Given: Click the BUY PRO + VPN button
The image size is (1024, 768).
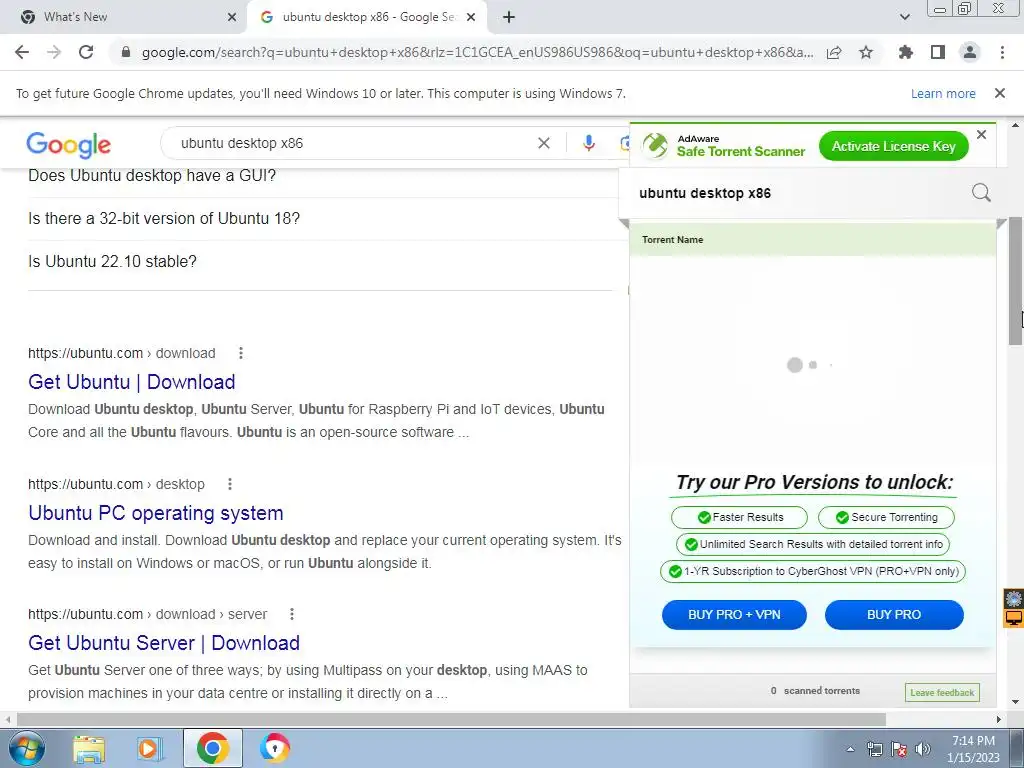Looking at the screenshot, I should (734, 615).
